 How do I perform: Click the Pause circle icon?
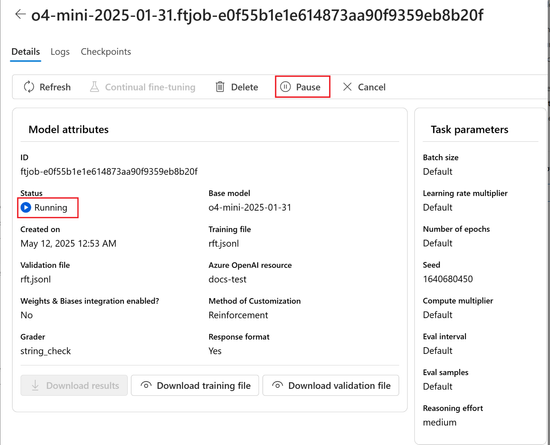[x=286, y=87]
